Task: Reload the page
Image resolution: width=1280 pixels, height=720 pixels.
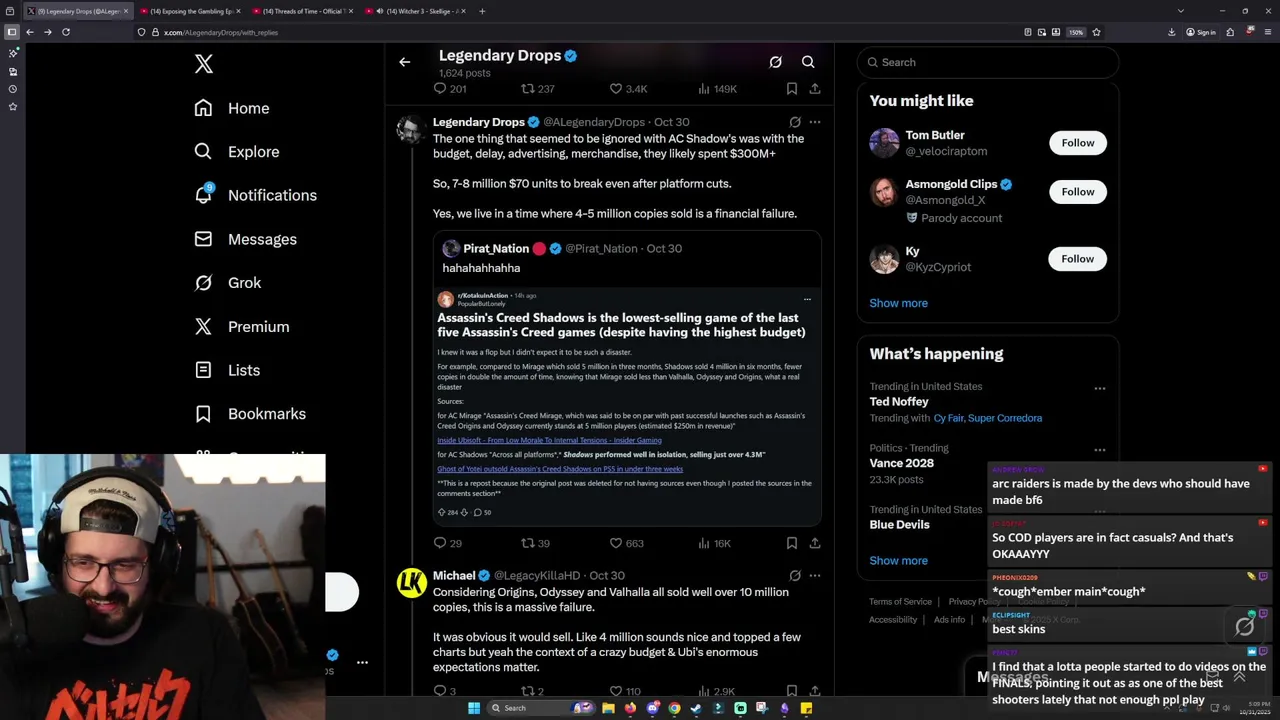Action: coord(66,32)
